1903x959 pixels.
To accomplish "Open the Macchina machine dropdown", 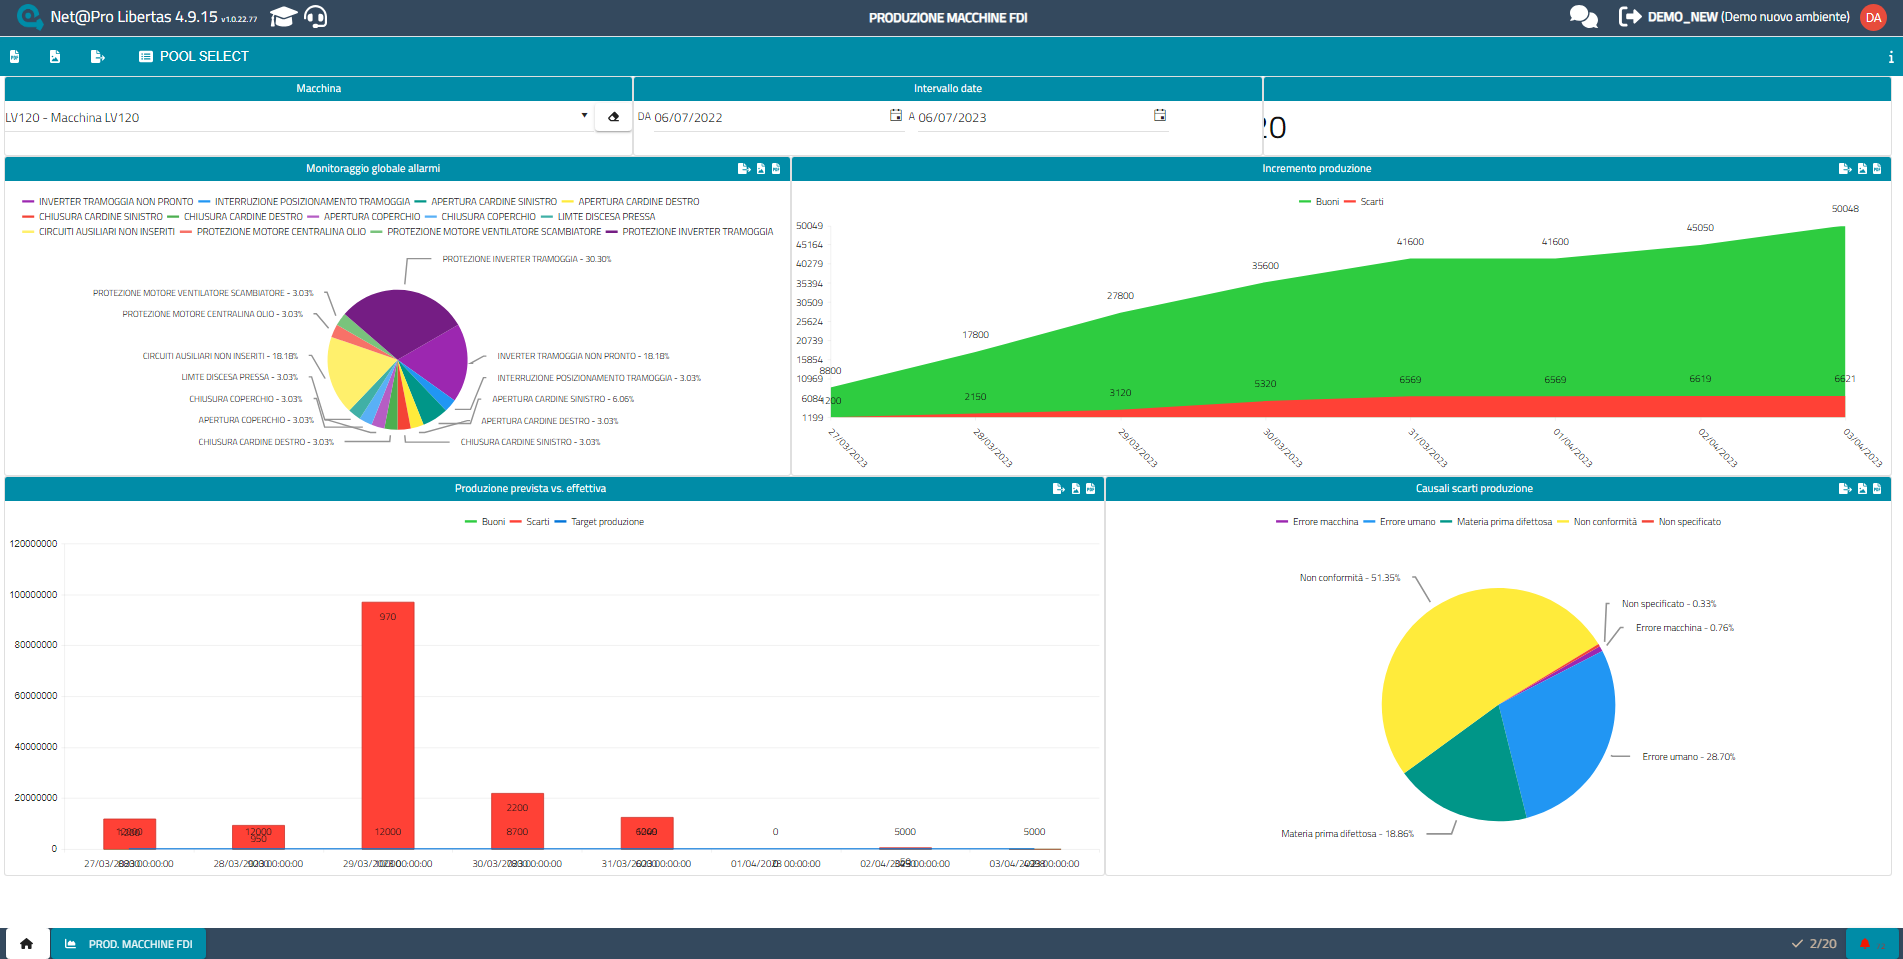I will coord(584,116).
